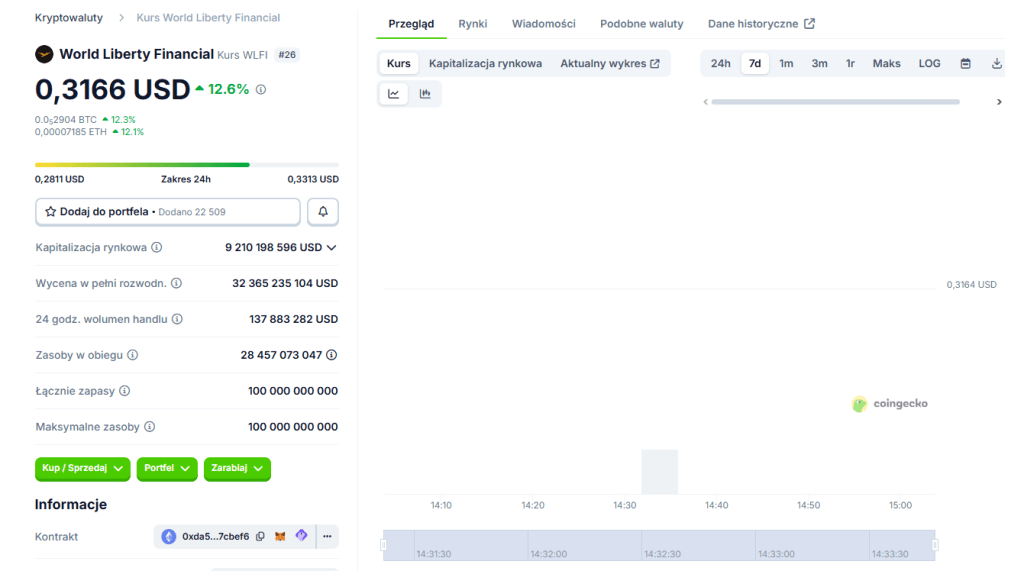Screen dimensions: 1024x571
Task: Open the calendar date range picker
Action: point(965,63)
